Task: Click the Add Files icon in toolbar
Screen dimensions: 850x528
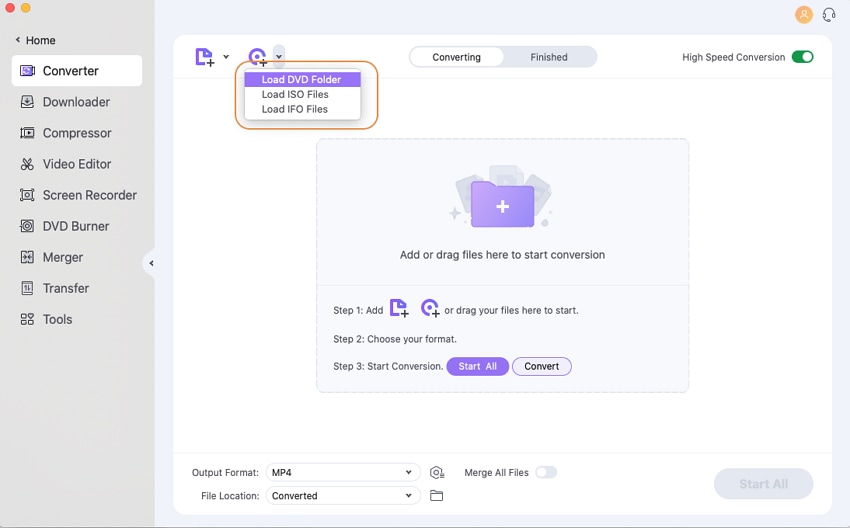Action: (204, 57)
